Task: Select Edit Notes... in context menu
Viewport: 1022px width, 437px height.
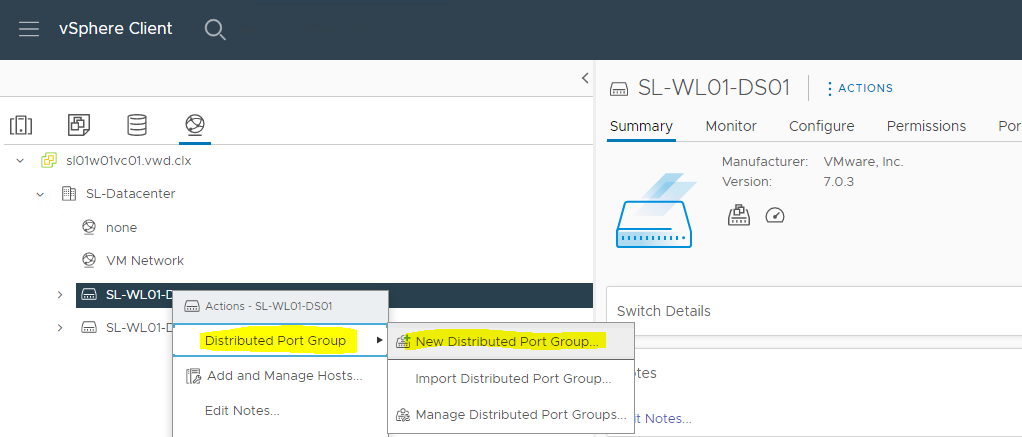Action: pos(280,411)
